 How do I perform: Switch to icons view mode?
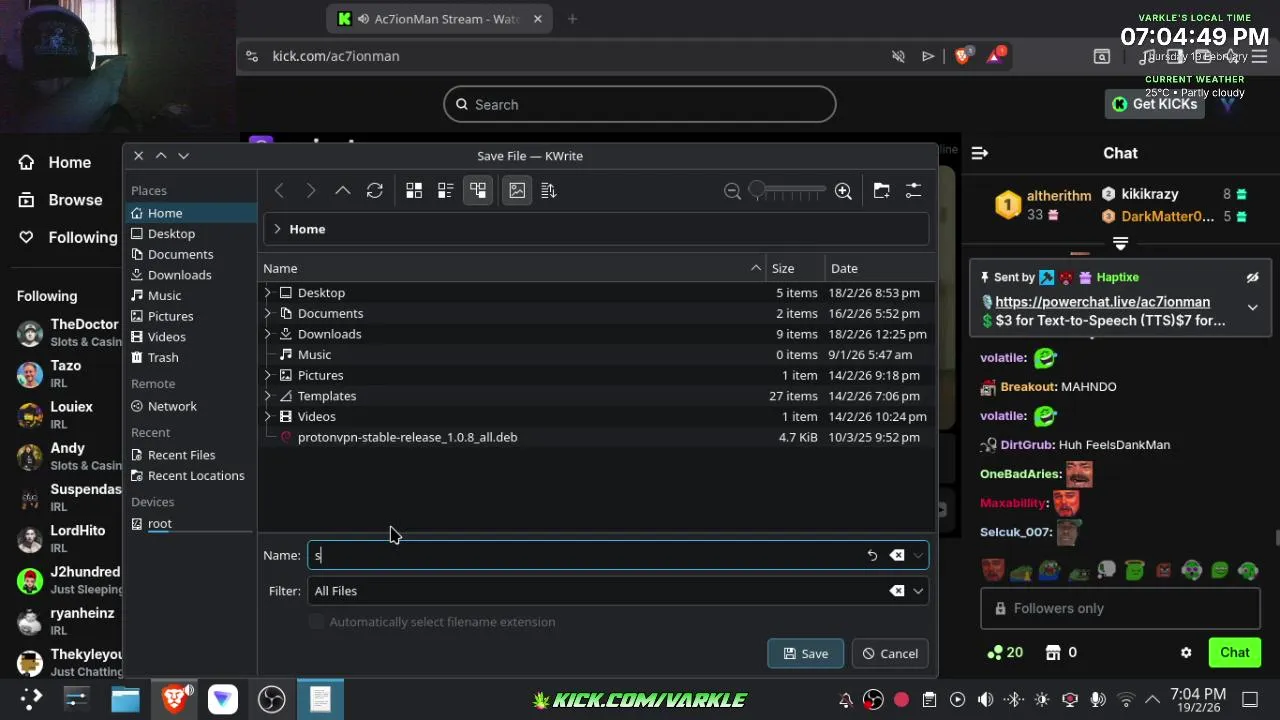(x=414, y=190)
